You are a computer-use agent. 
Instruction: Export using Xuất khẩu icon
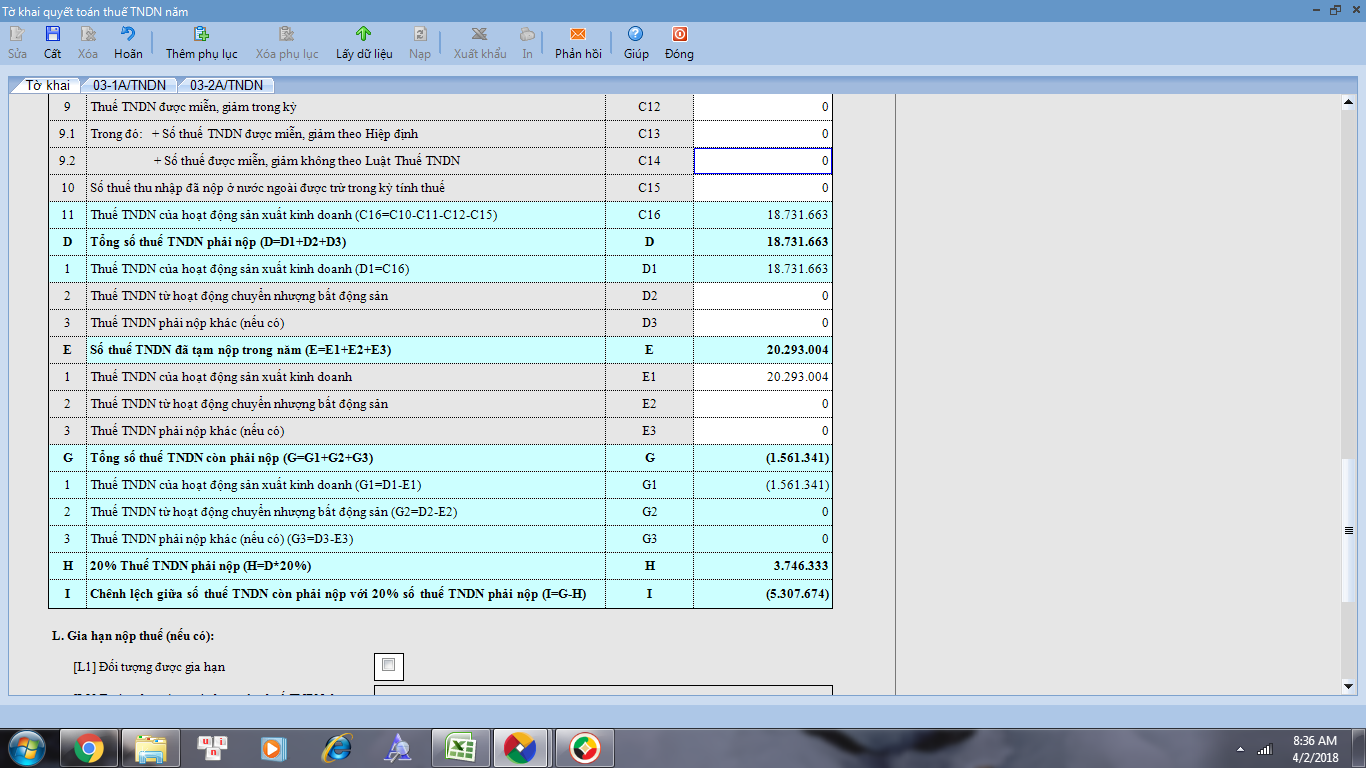480,34
